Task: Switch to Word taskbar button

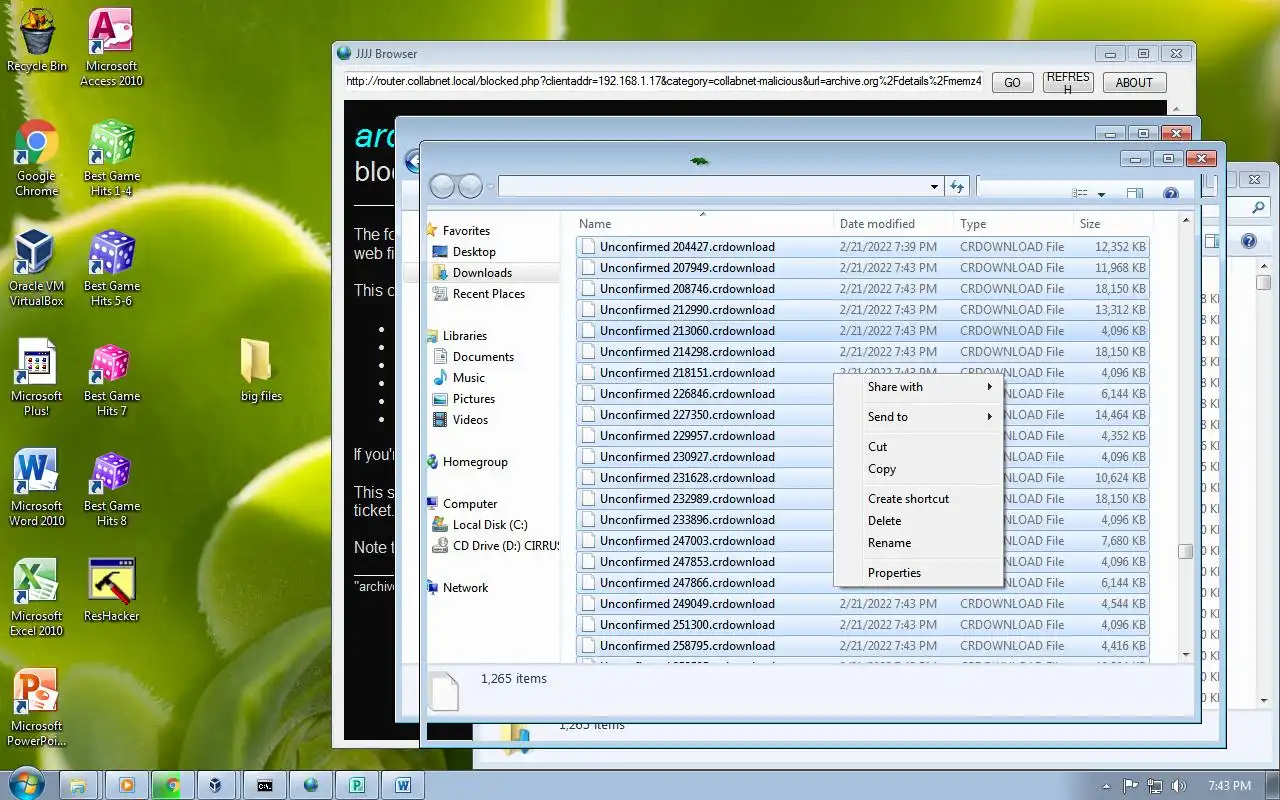Action: tap(403, 785)
